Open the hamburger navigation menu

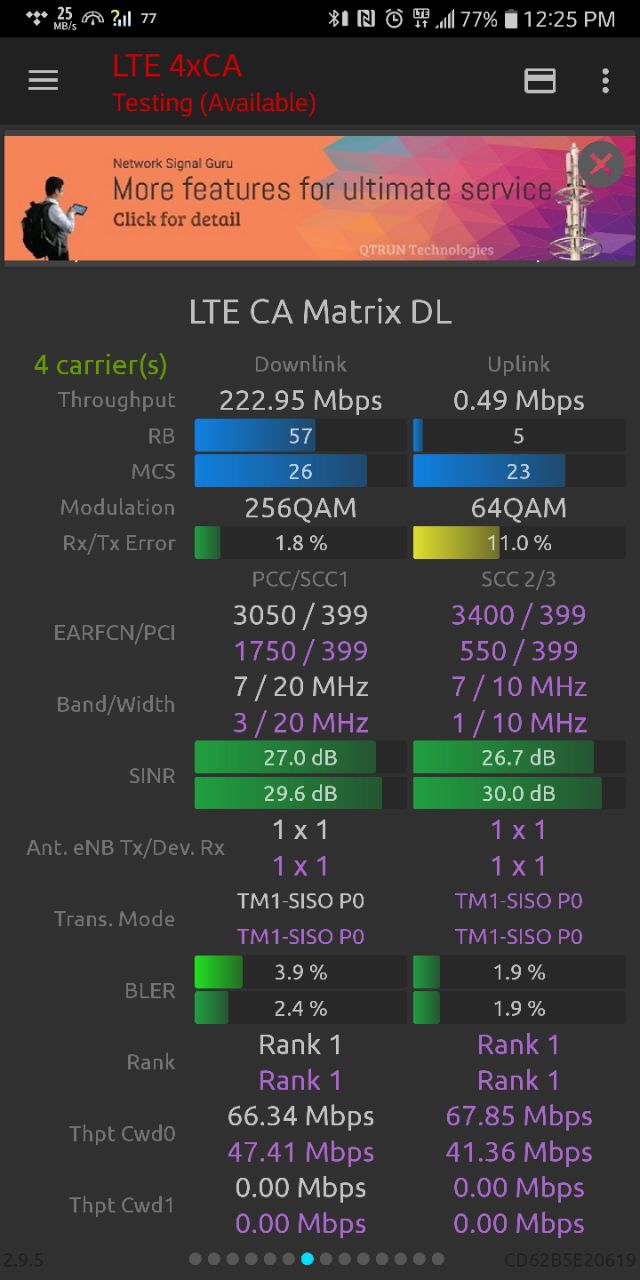43,80
